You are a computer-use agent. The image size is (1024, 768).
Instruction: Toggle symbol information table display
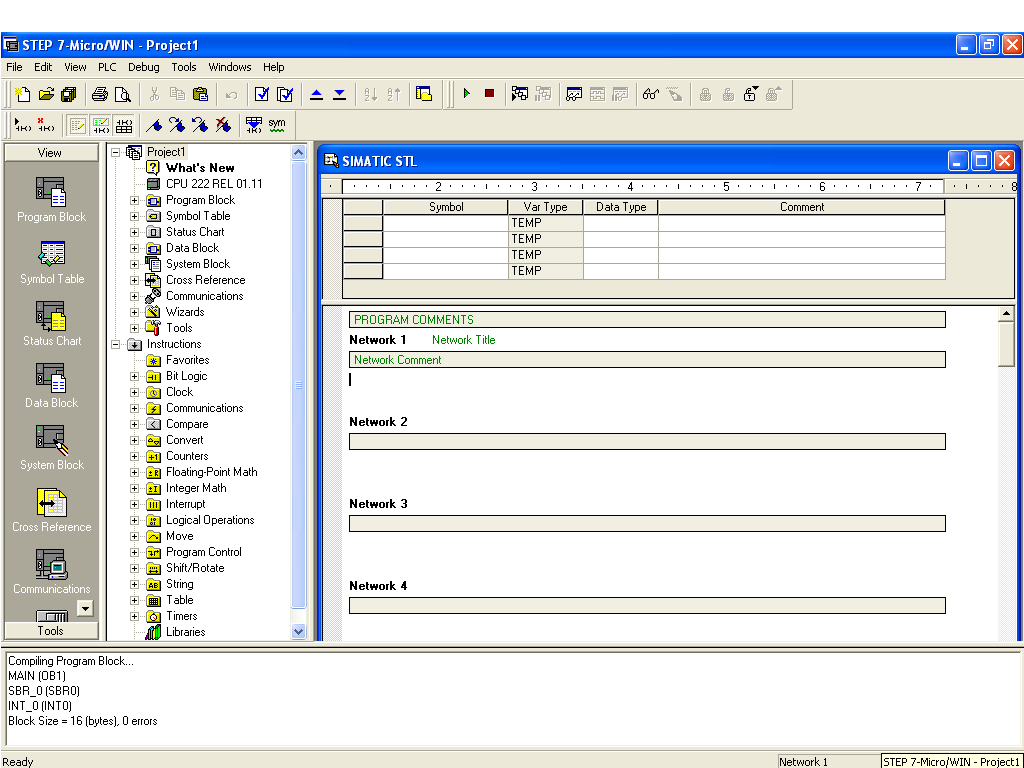click(x=123, y=124)
